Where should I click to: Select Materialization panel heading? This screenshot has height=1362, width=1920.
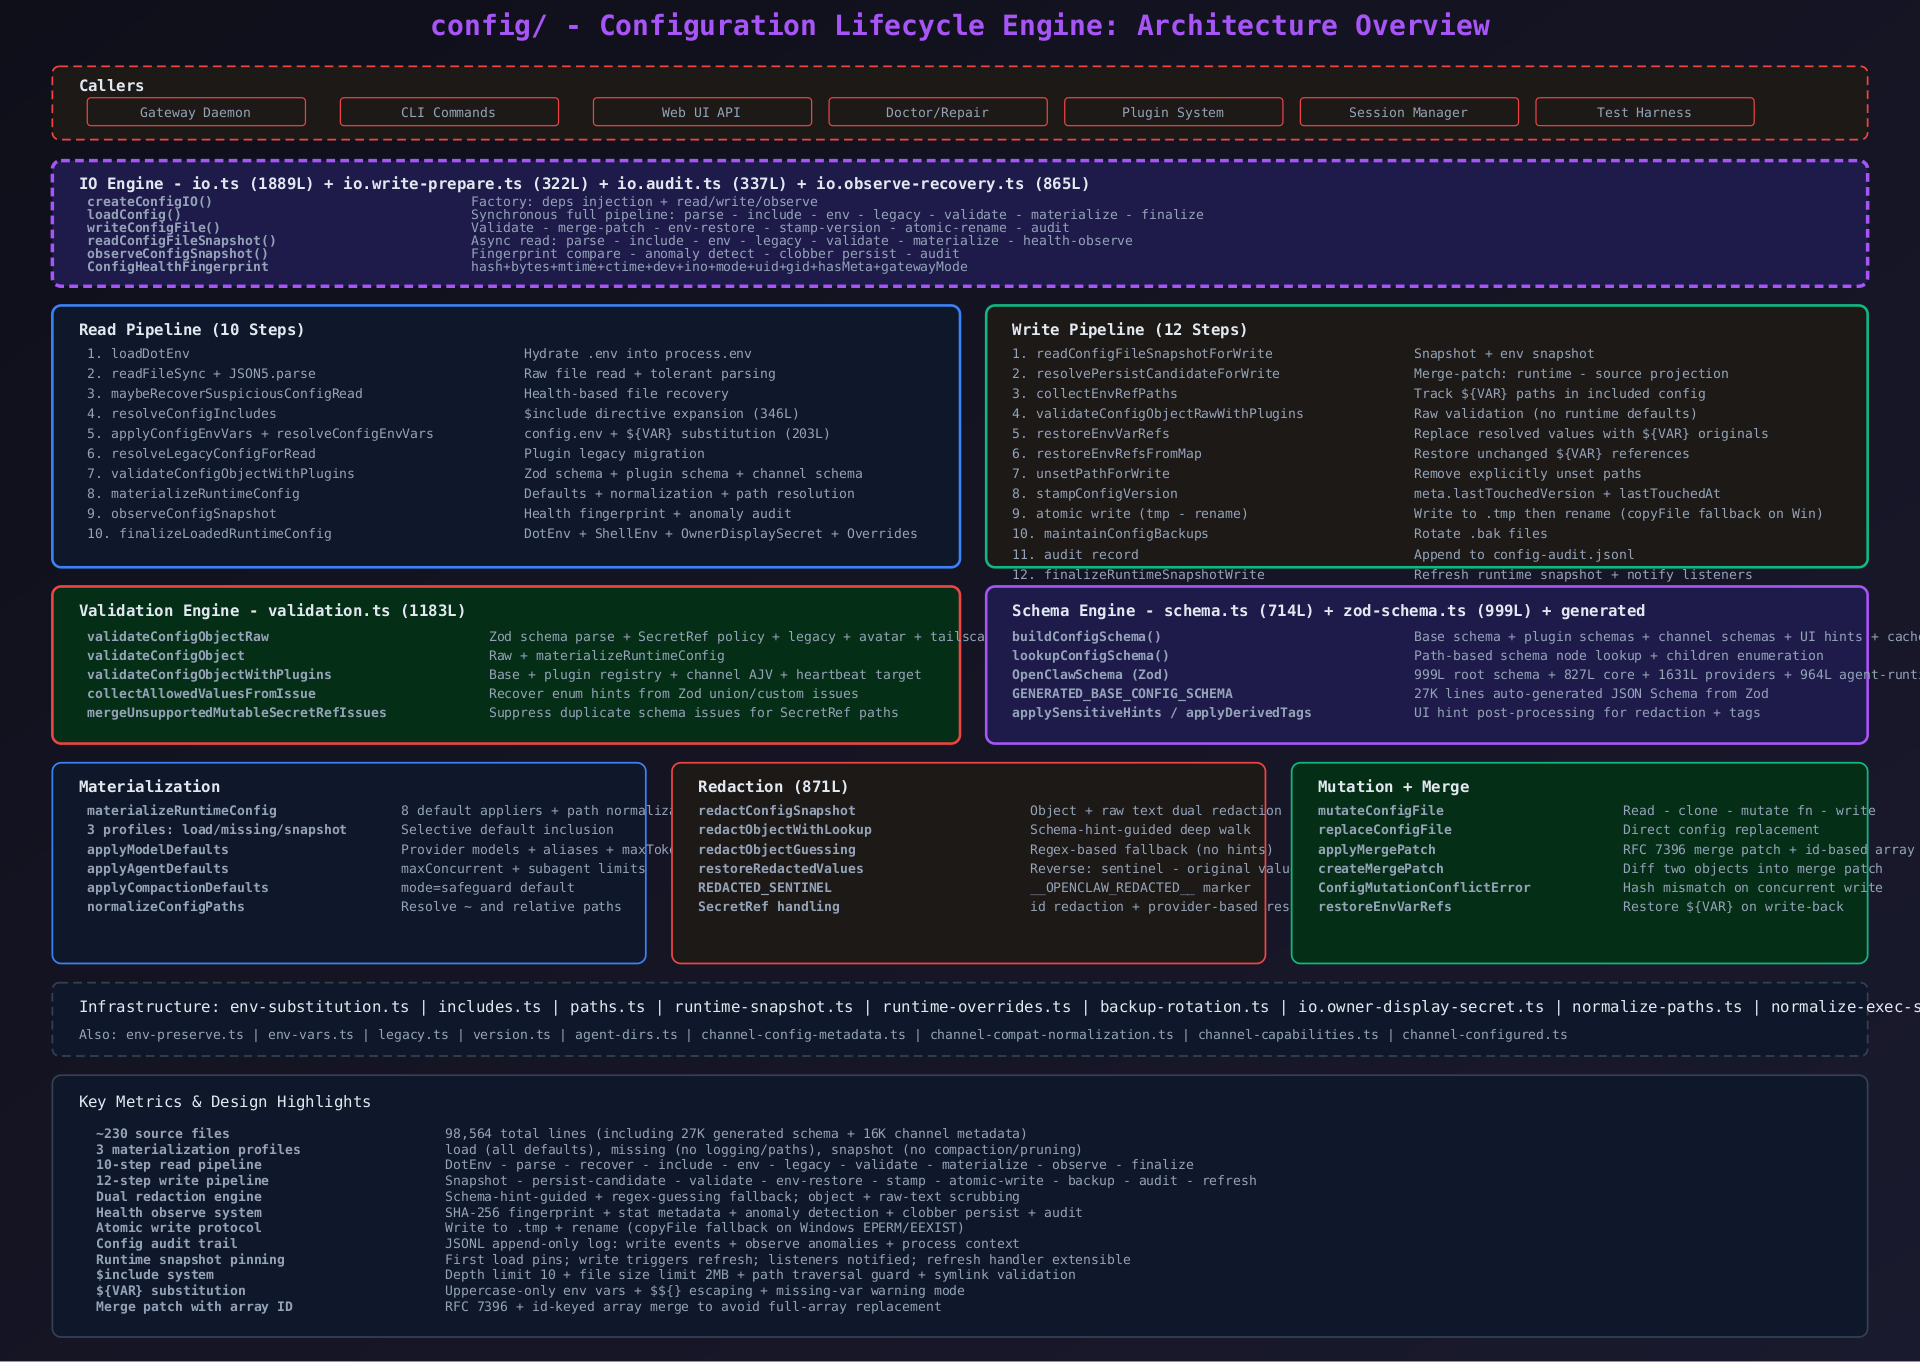pos(149,787)
